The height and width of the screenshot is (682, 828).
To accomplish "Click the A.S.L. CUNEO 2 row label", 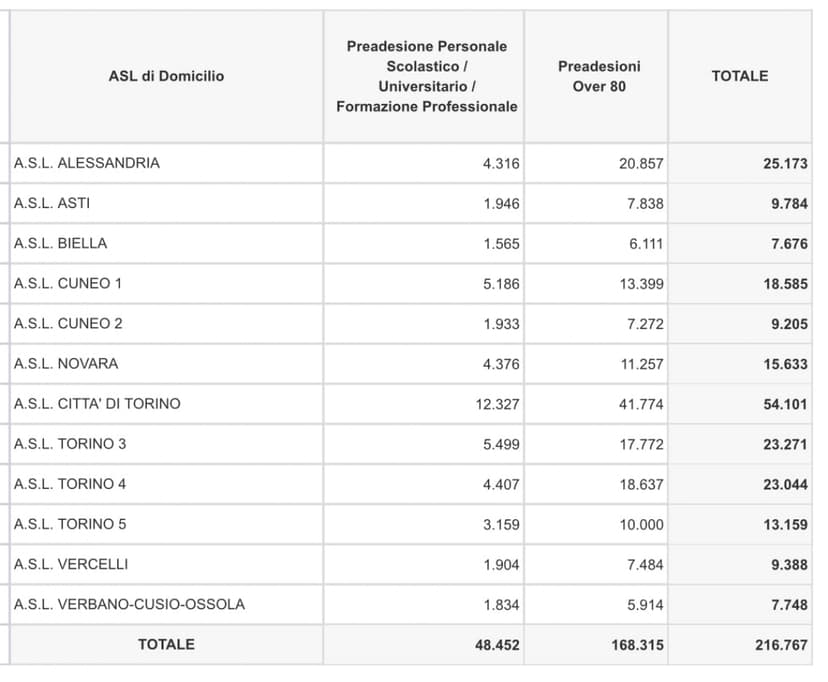I will (68, 324).
